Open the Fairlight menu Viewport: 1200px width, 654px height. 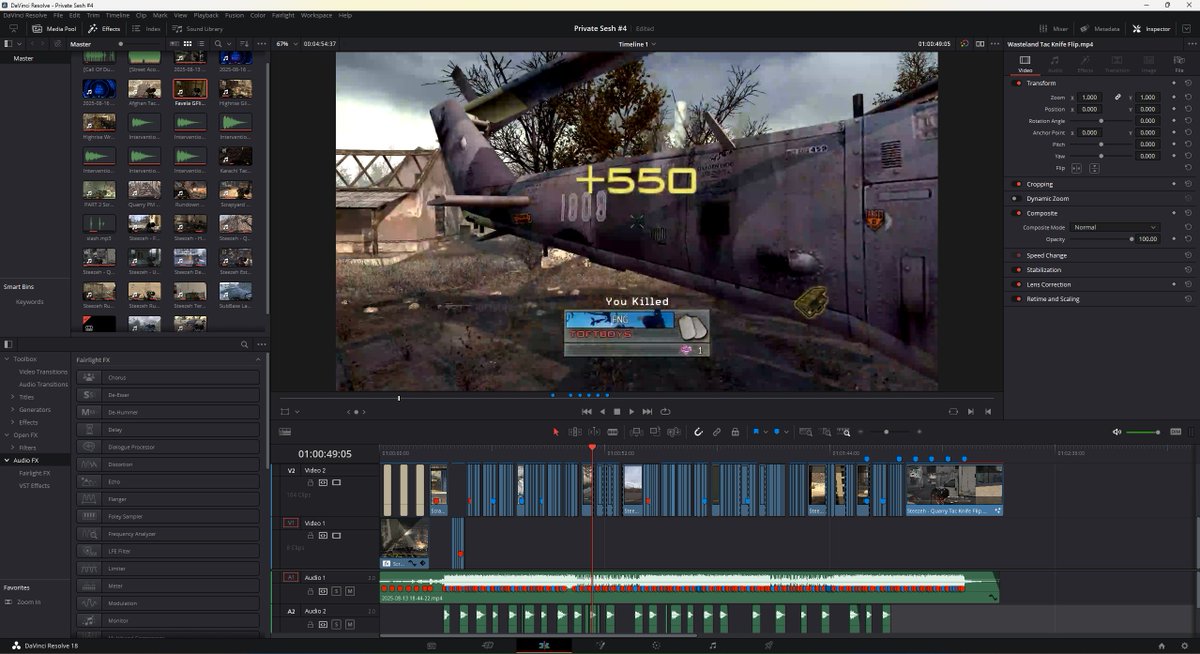coord(283,15)
